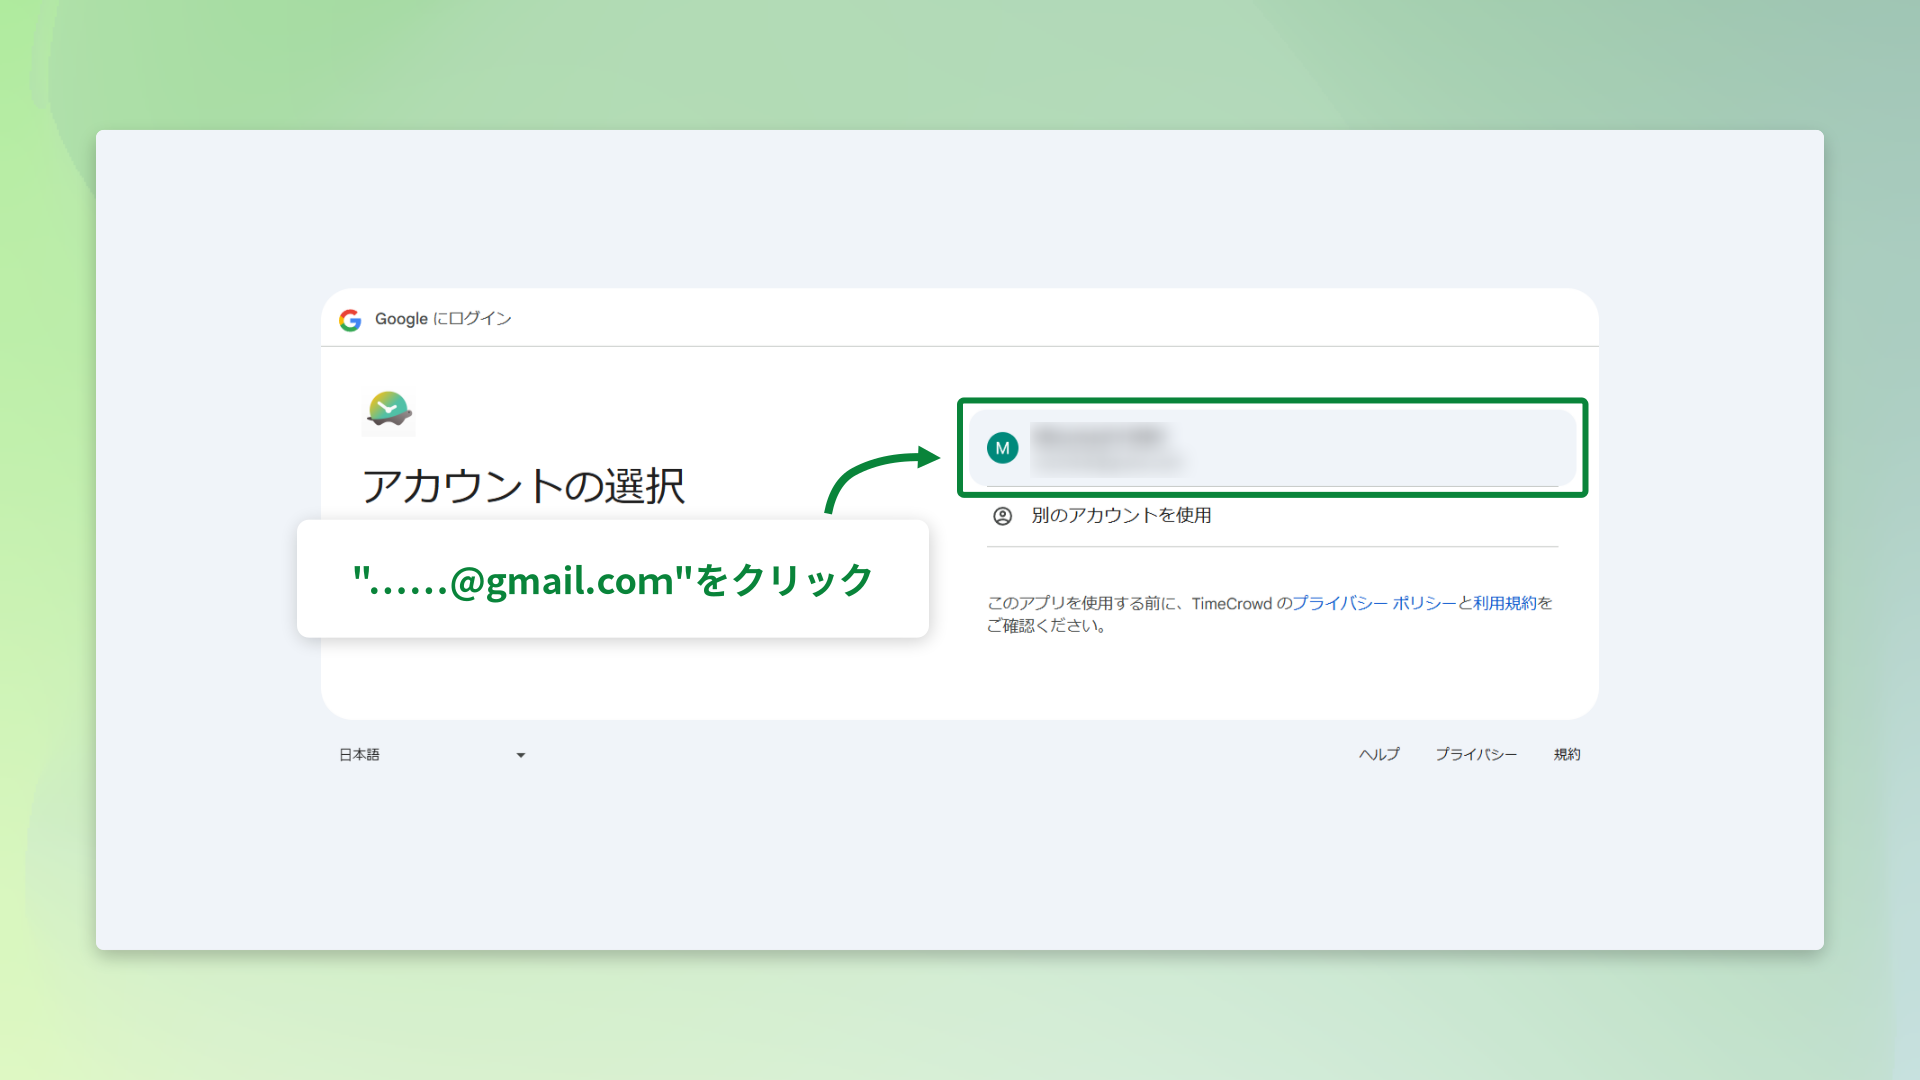Click the Google にログイン header text
The height and width of the screenshot is (1080, 1920).
pos(443,319)
